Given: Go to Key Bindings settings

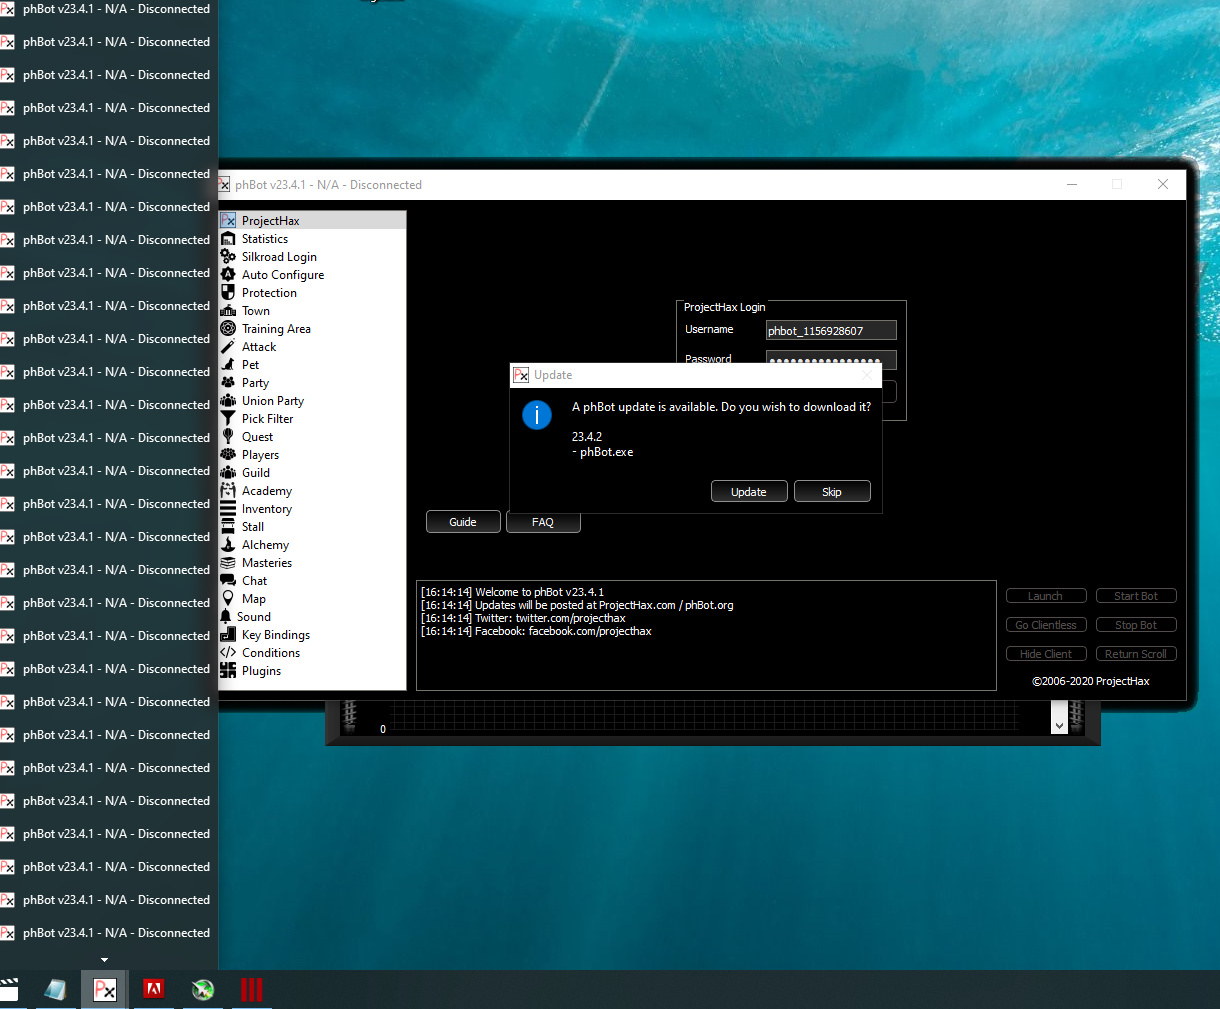Looking at the screenshot, I should (276, 635).
